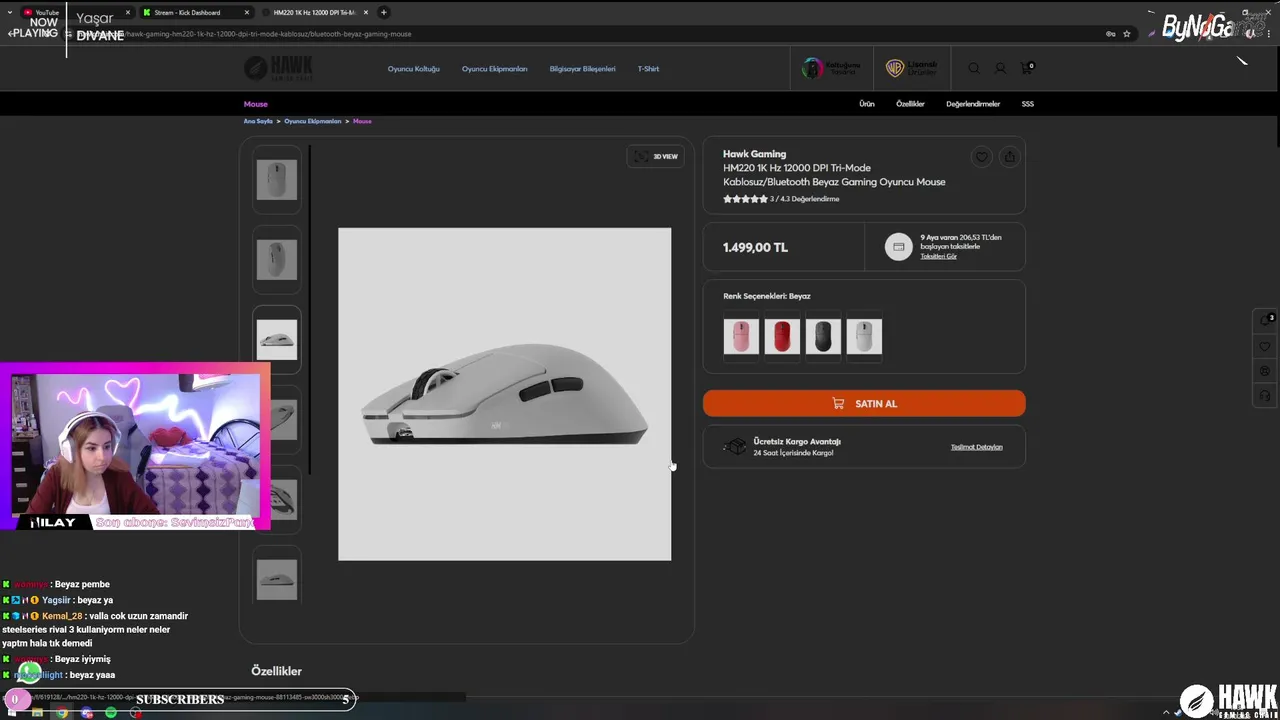Open Koltuğunu Tasarla banner link
The image size is (1280, 720).
[832, 68]
